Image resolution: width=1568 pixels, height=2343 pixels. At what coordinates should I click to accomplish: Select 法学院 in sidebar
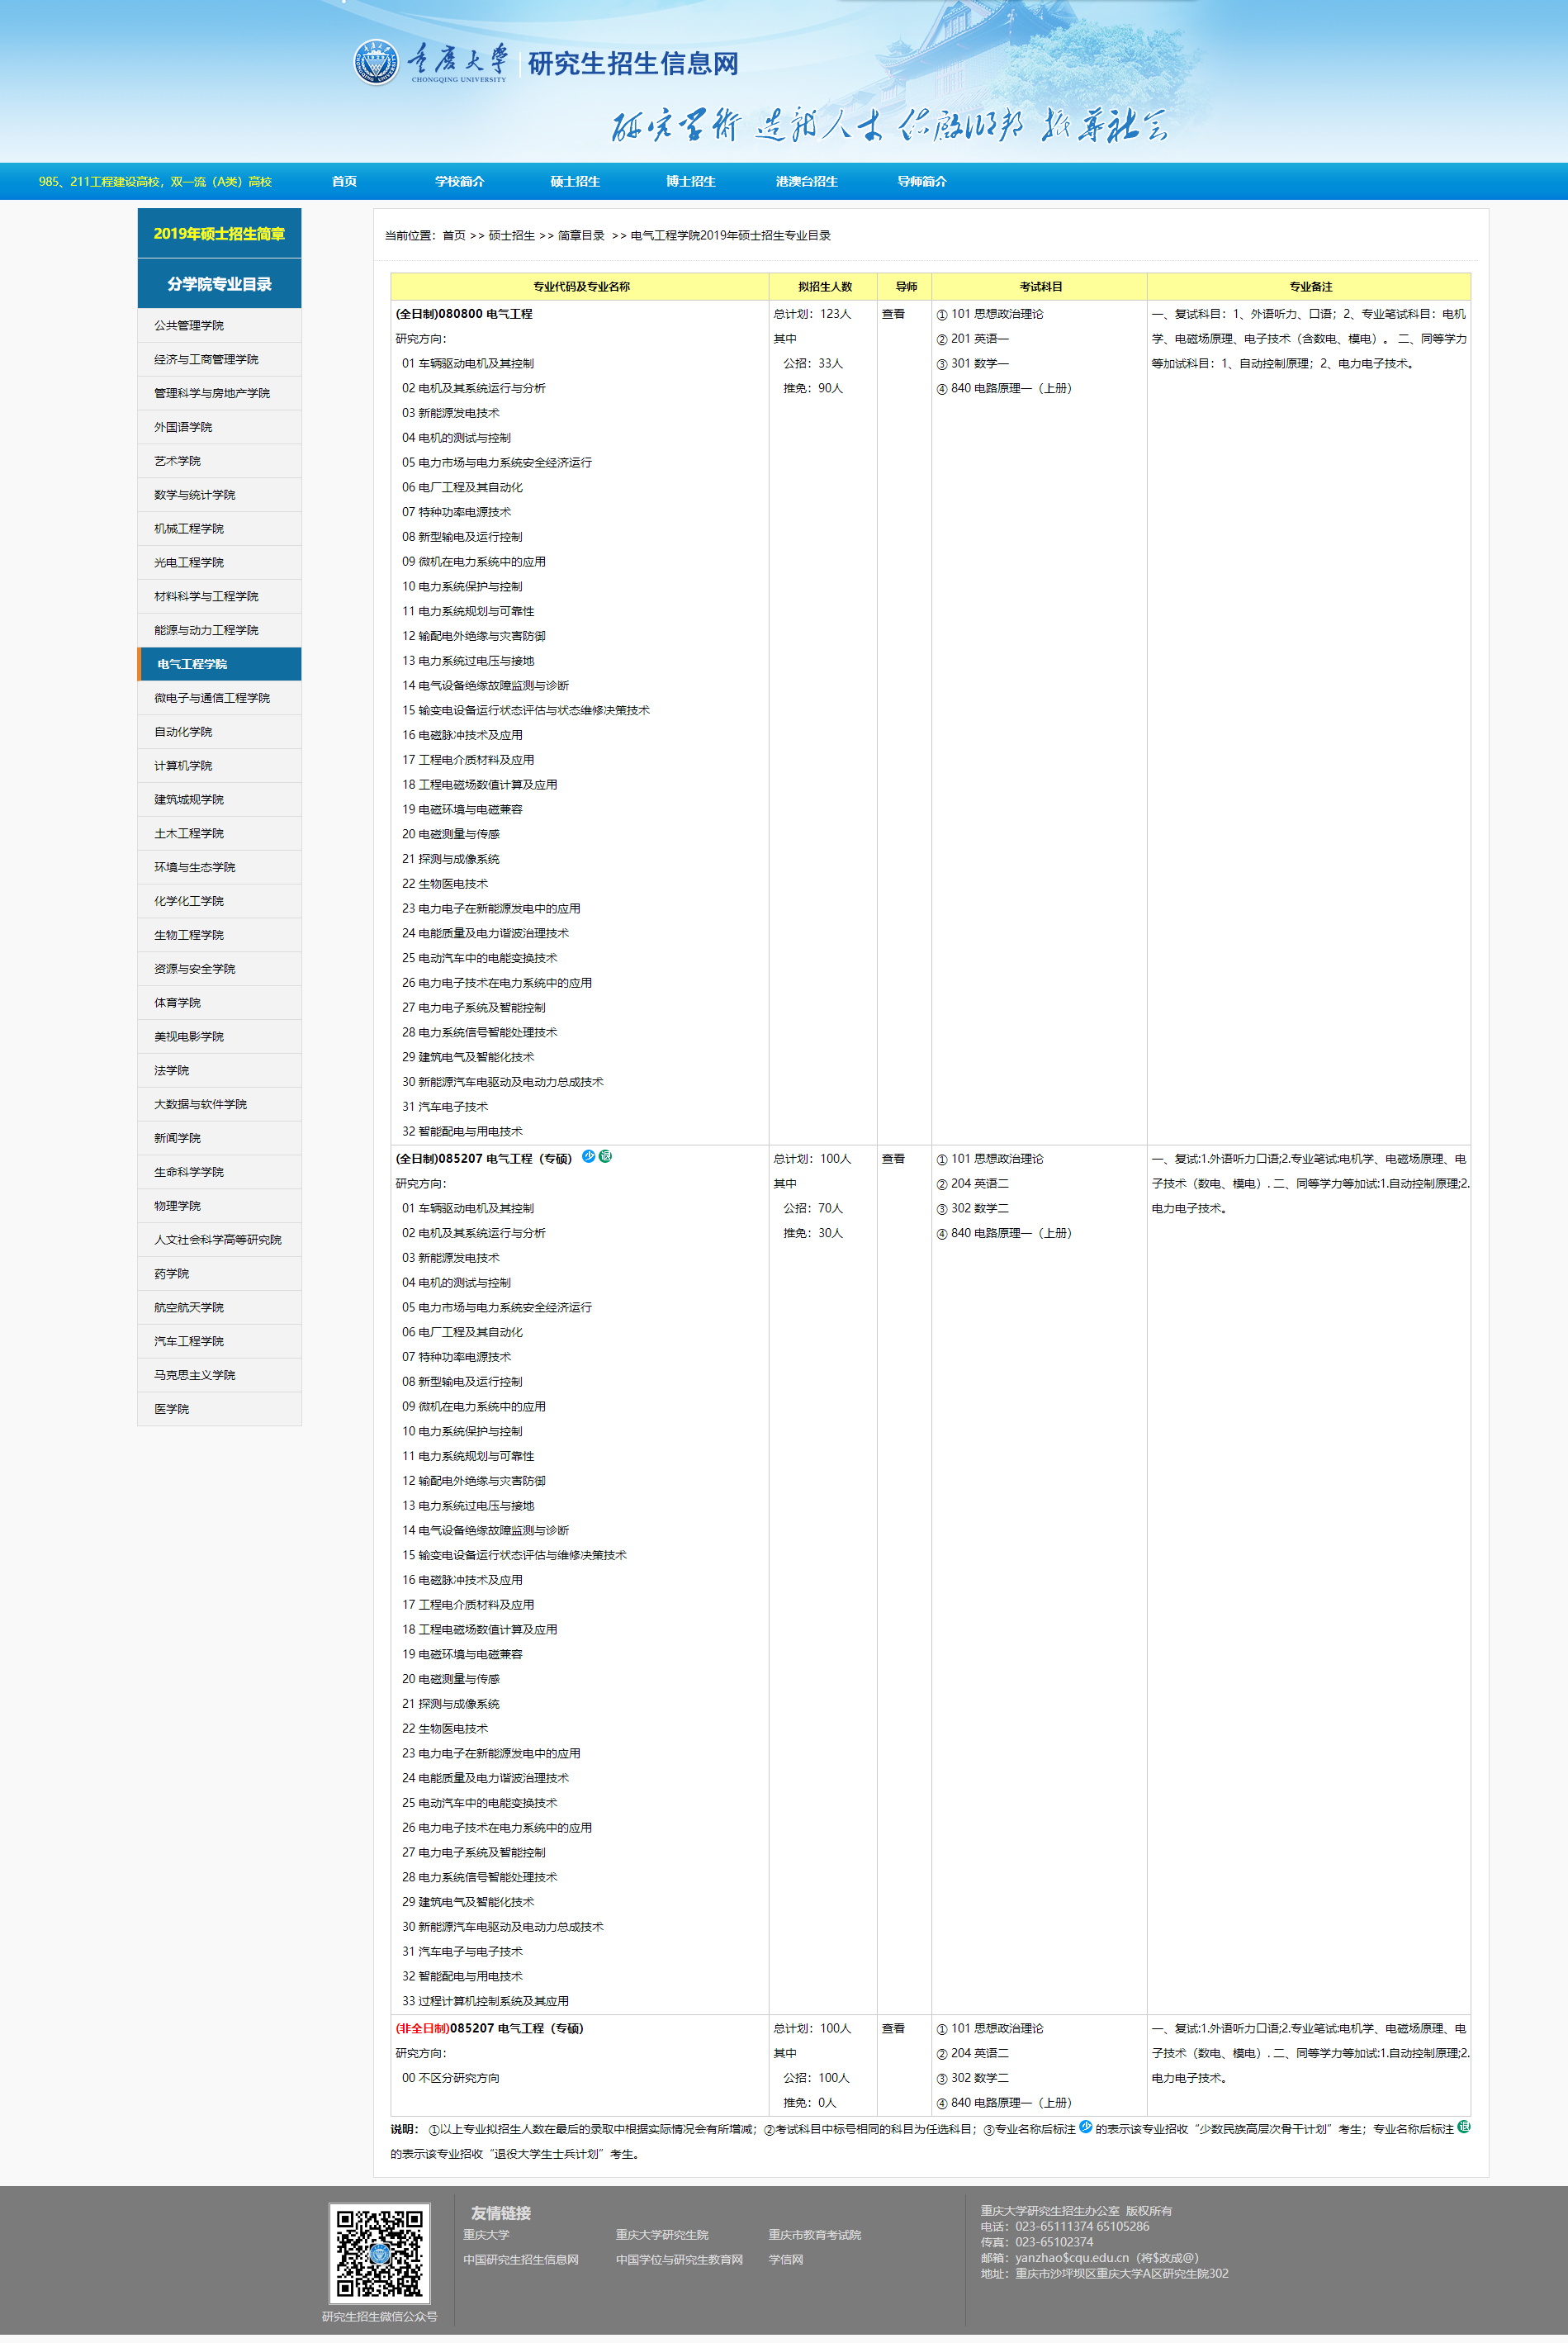pos(219,1071)
